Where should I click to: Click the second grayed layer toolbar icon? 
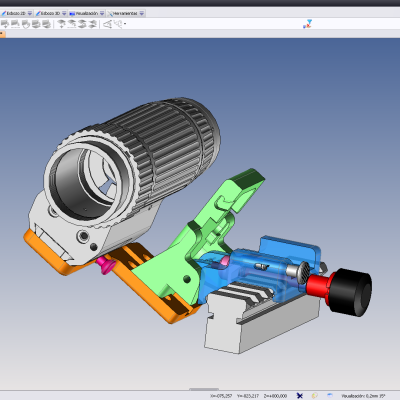[15, 24]
